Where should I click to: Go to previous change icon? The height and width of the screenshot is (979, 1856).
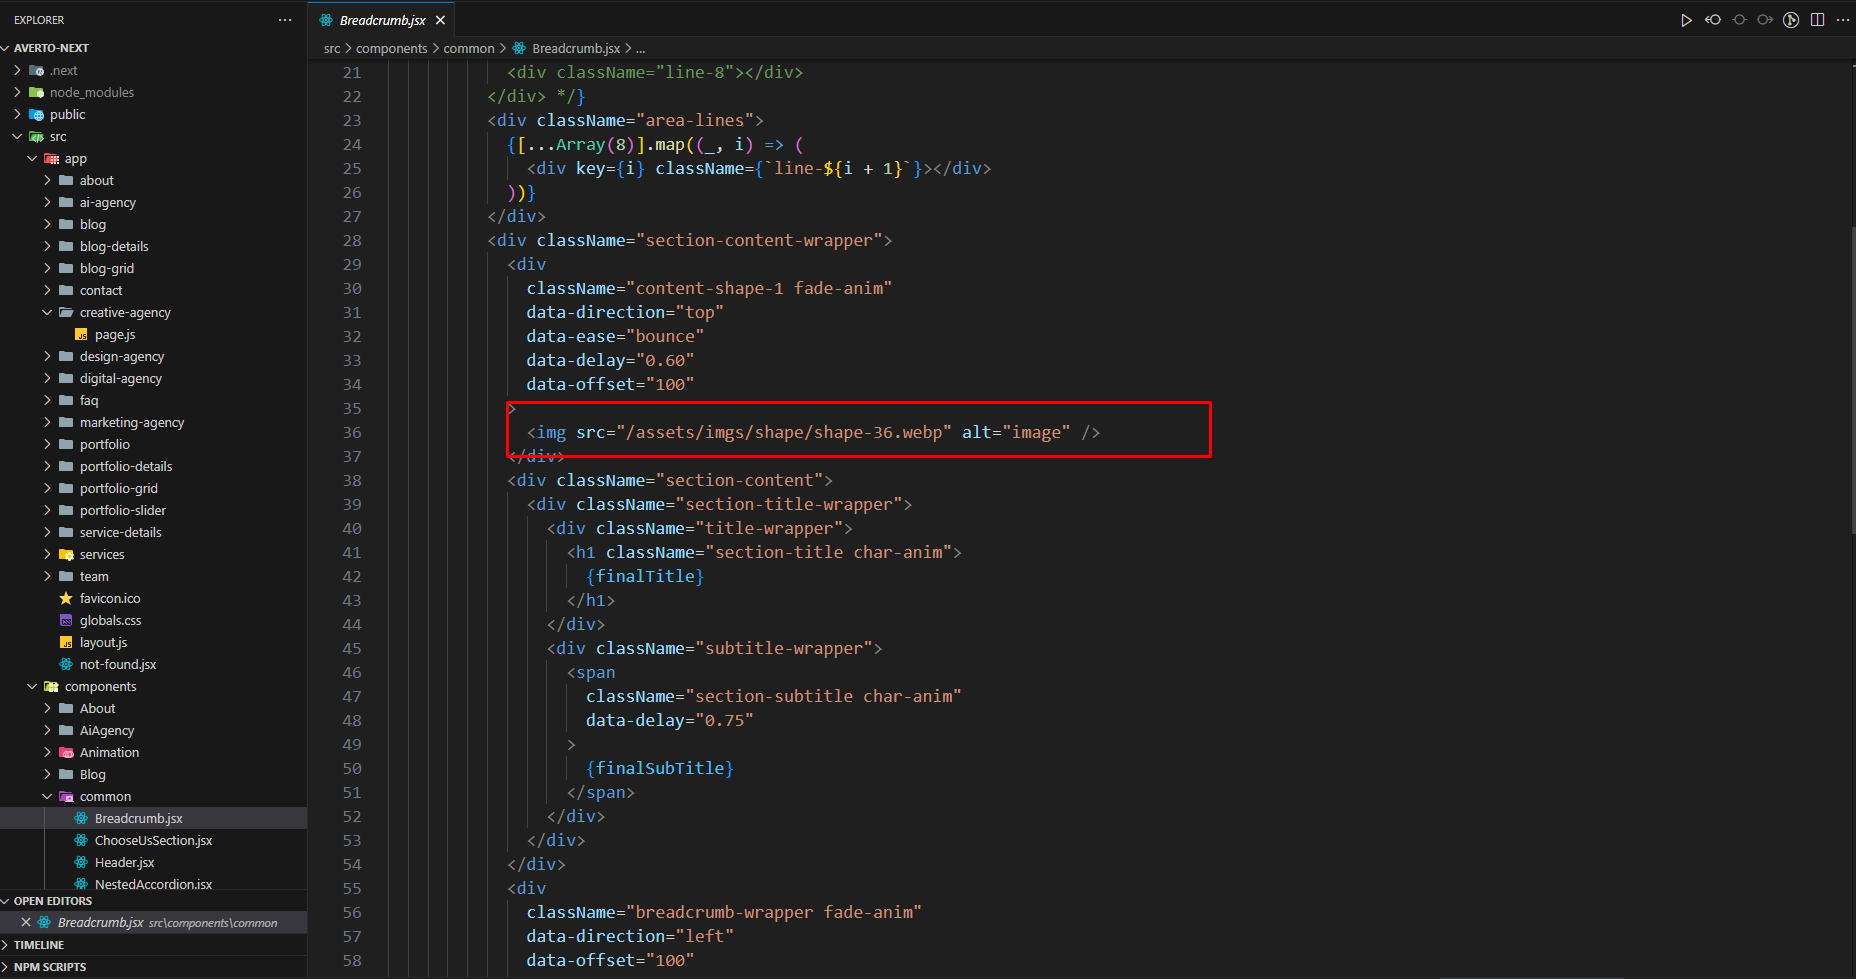click(1713, 20)
